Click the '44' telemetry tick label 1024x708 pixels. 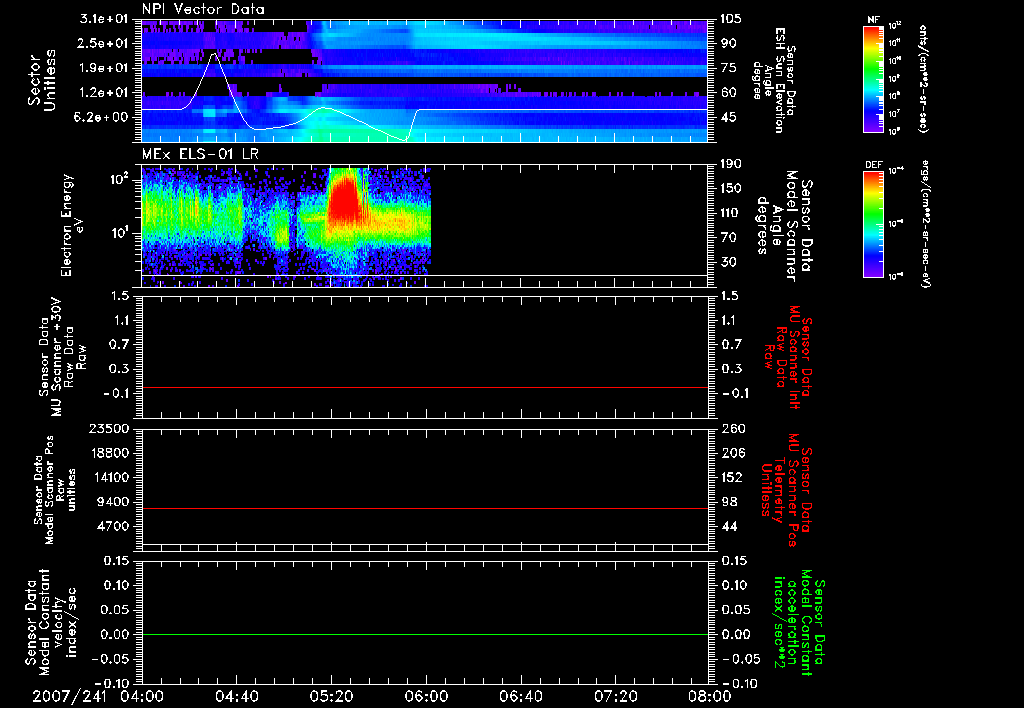728,526
